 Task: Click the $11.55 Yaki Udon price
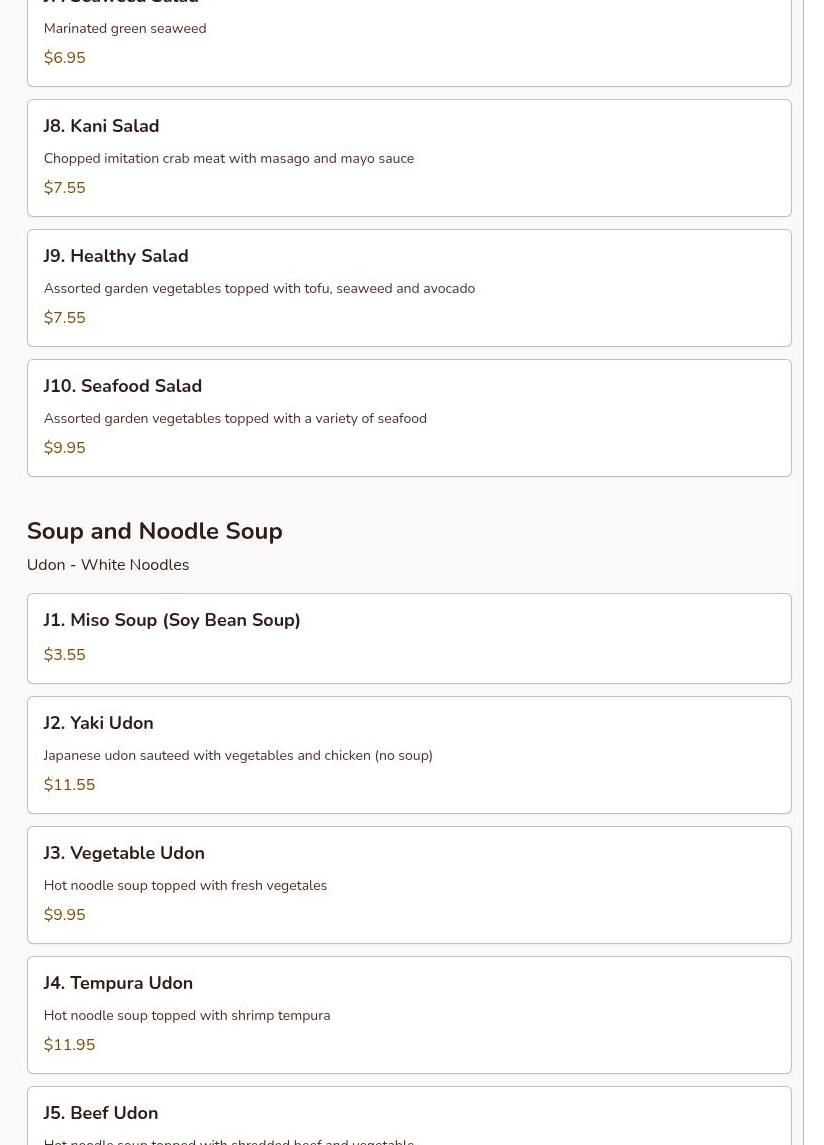pos(69,785)
